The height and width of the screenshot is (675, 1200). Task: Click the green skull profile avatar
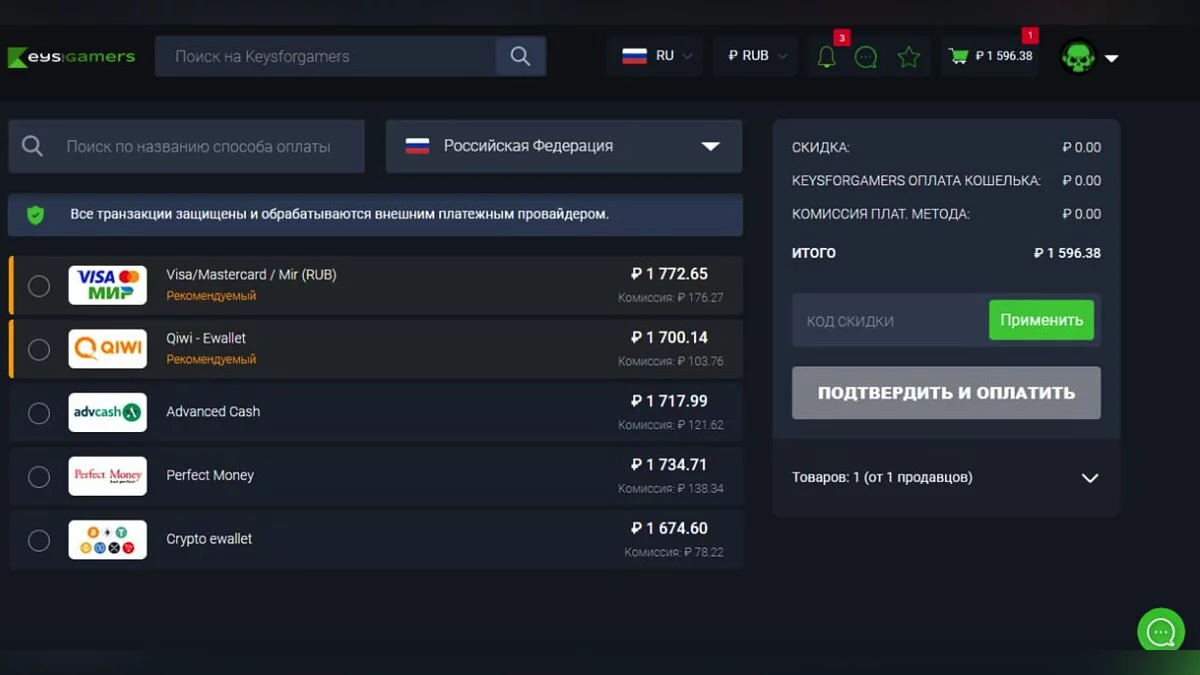[1079, 57]
